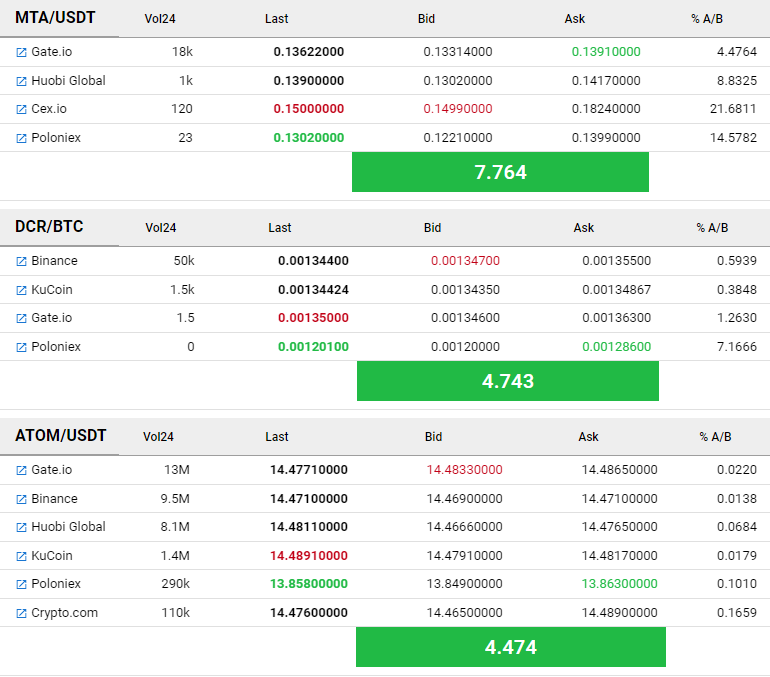
Task: Open external link icon for Poloniex in ATOM/USDT
Action: pos(21,585)
